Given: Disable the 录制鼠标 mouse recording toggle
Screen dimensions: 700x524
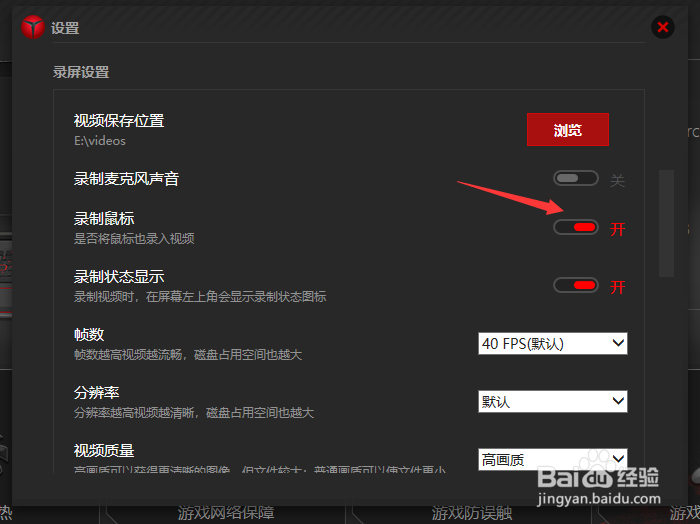Looking at the screenshot, I should tap(576, 228).
